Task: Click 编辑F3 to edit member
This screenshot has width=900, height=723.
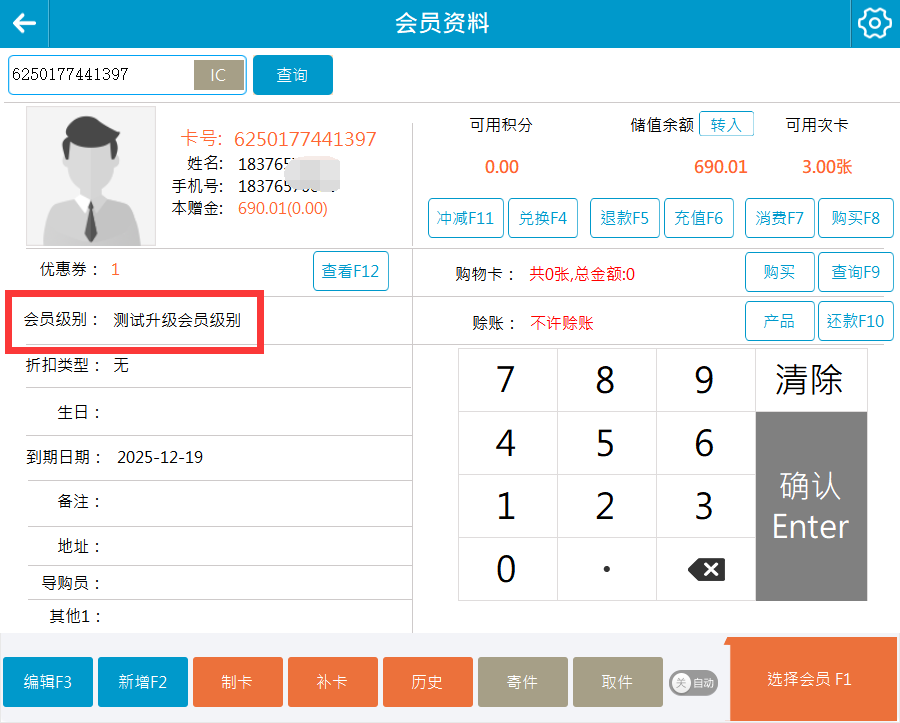Action: (48, 682)
